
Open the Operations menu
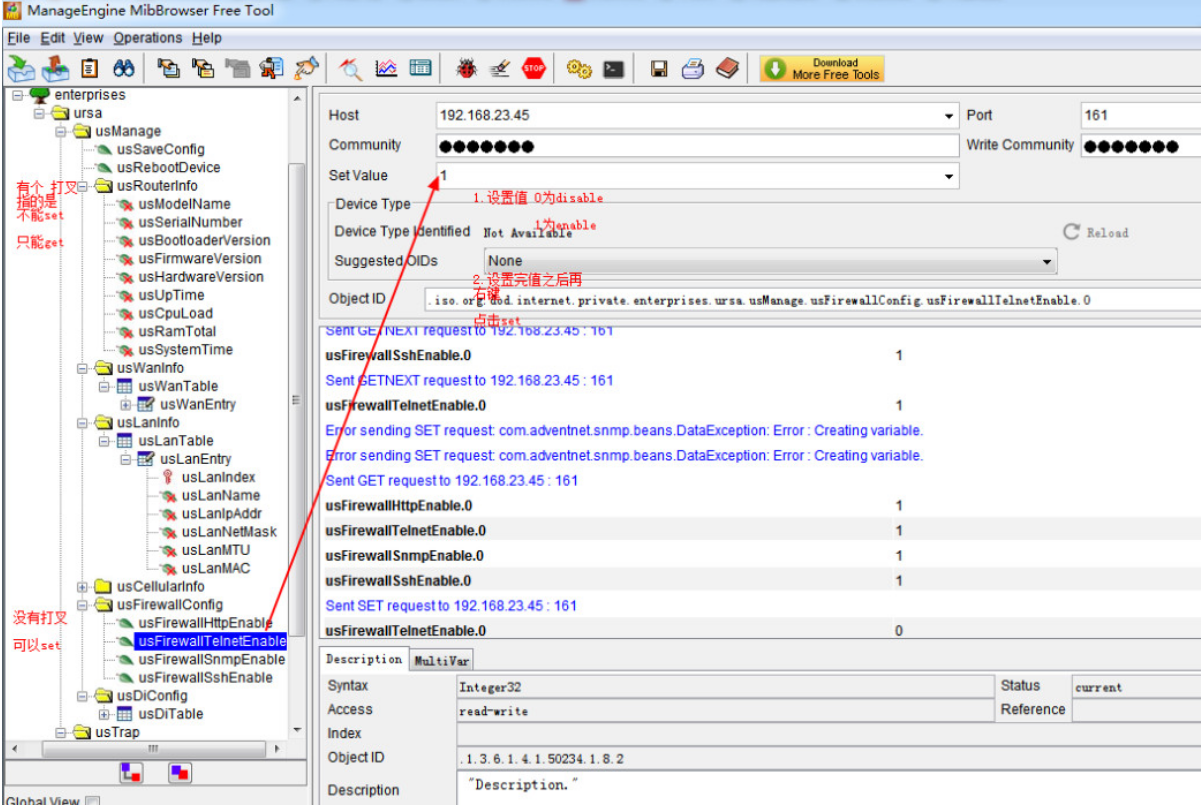148,38
